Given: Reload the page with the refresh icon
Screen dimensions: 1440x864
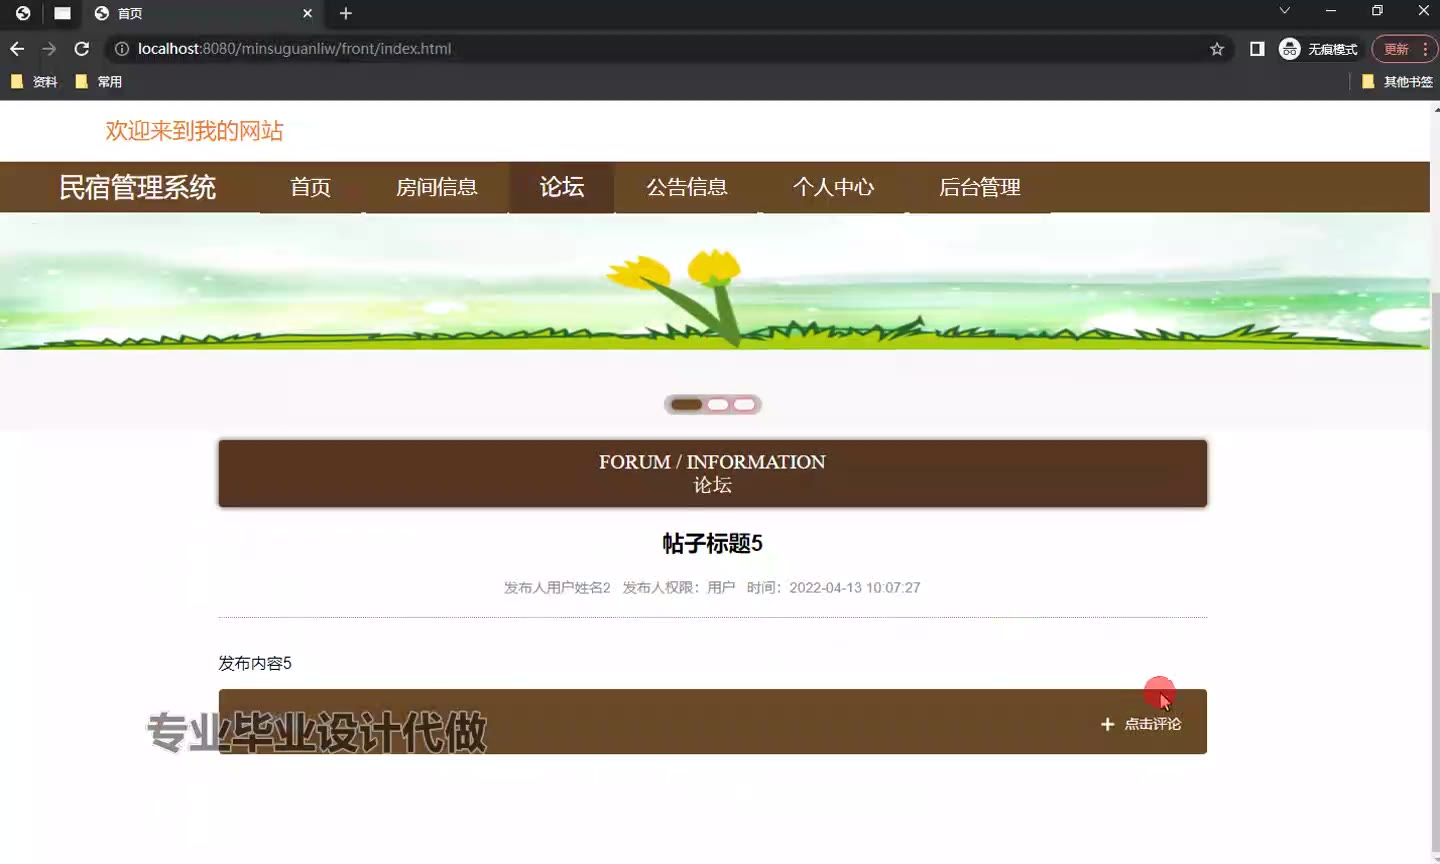Looking at the screenshot, I should [82, 49].
